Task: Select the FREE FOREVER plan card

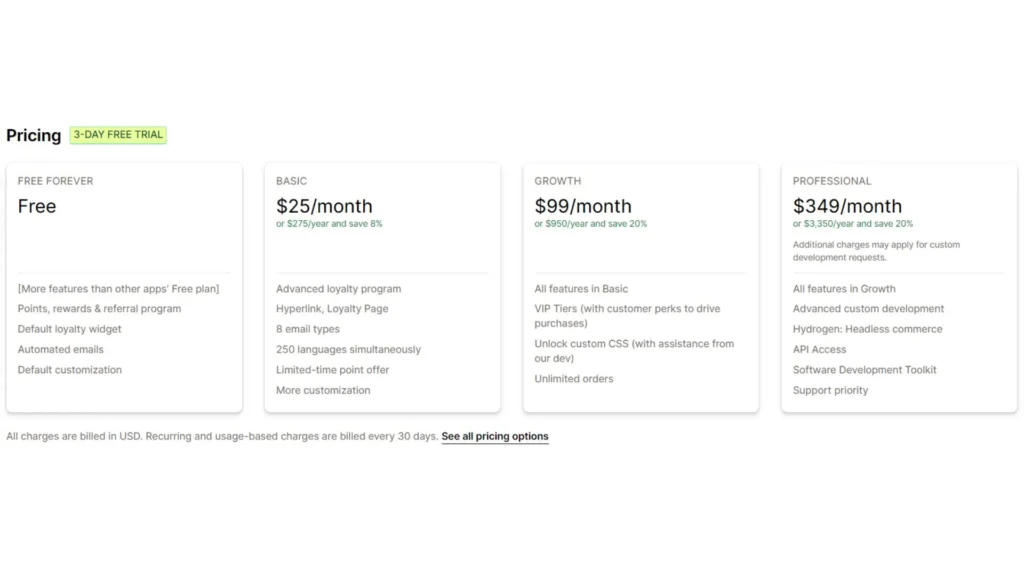Action: point(124,240)
